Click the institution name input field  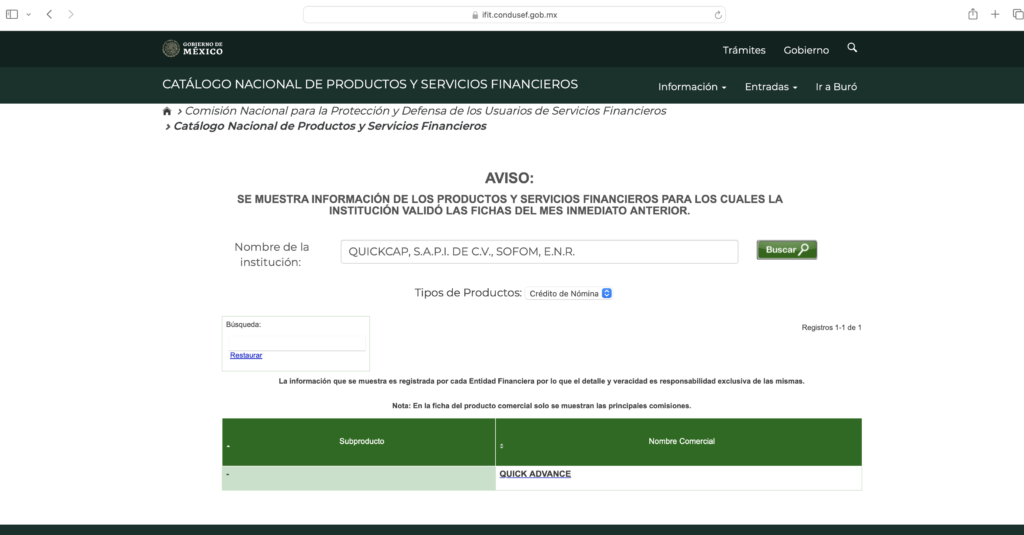point(538,251)
